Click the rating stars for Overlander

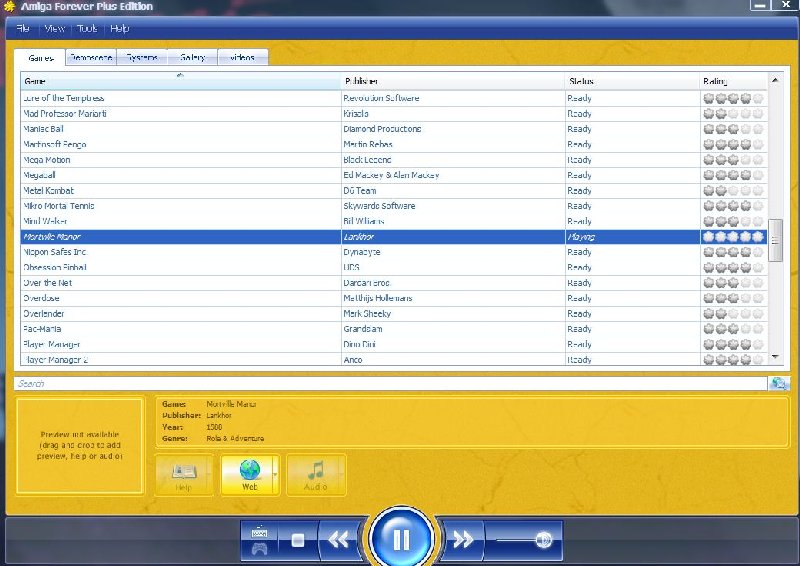pos(733,313)
